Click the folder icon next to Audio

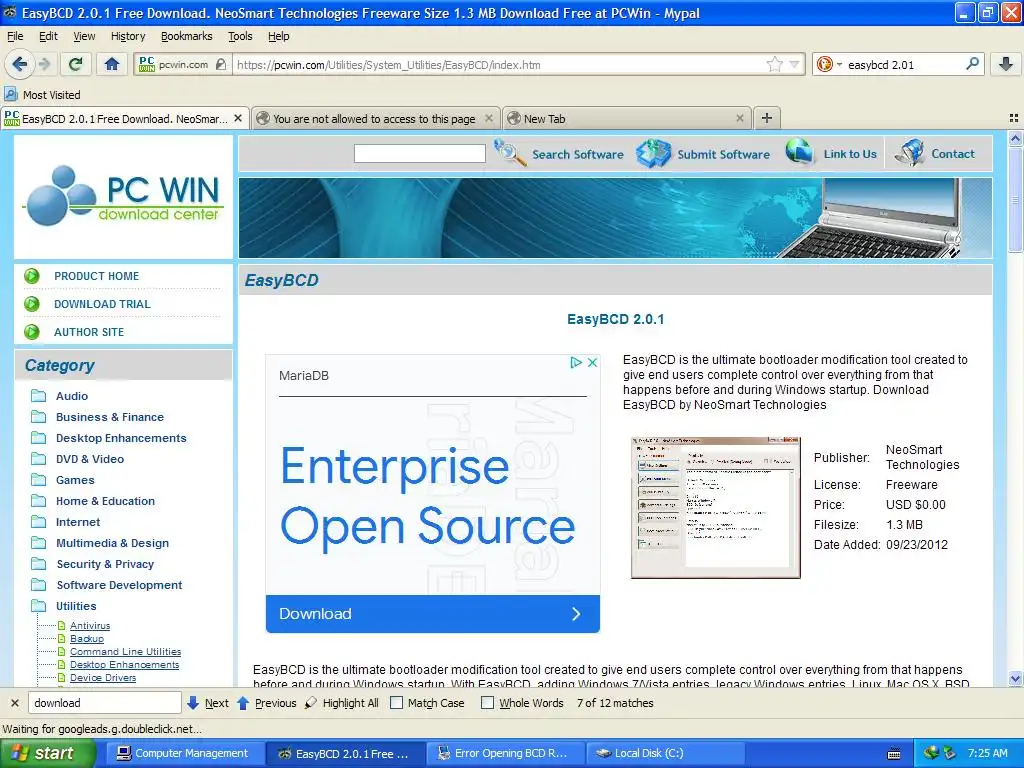pyautogui.click(x=39, y=396)
